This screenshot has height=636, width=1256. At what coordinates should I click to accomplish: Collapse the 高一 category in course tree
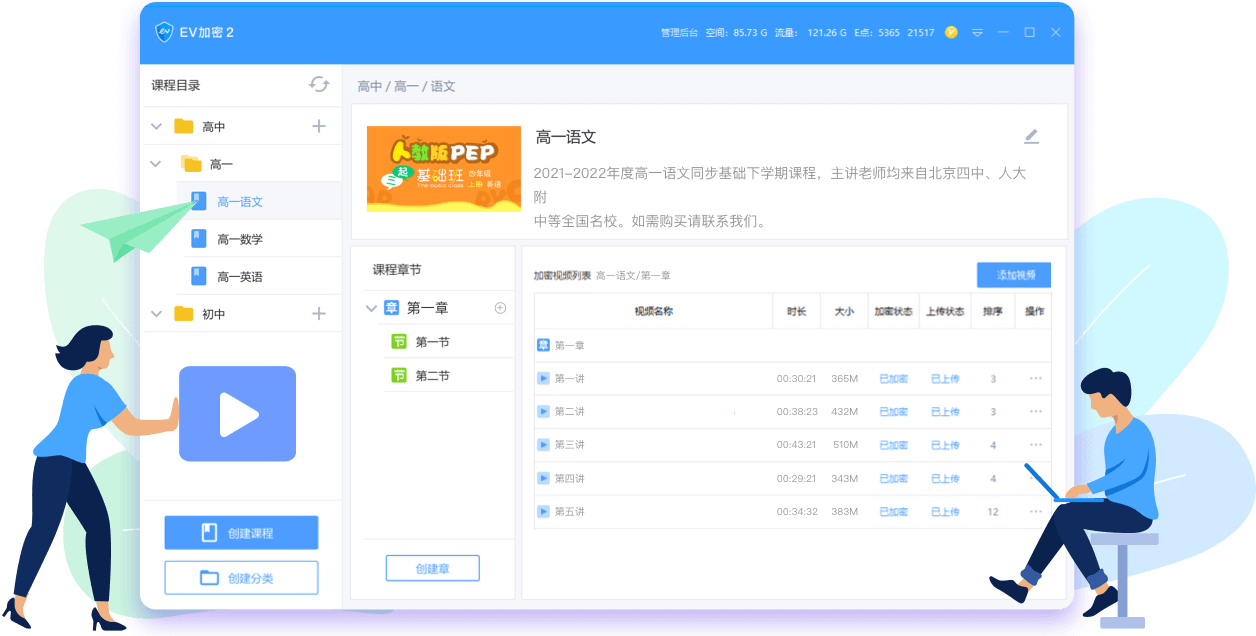[x=156, y=163]
